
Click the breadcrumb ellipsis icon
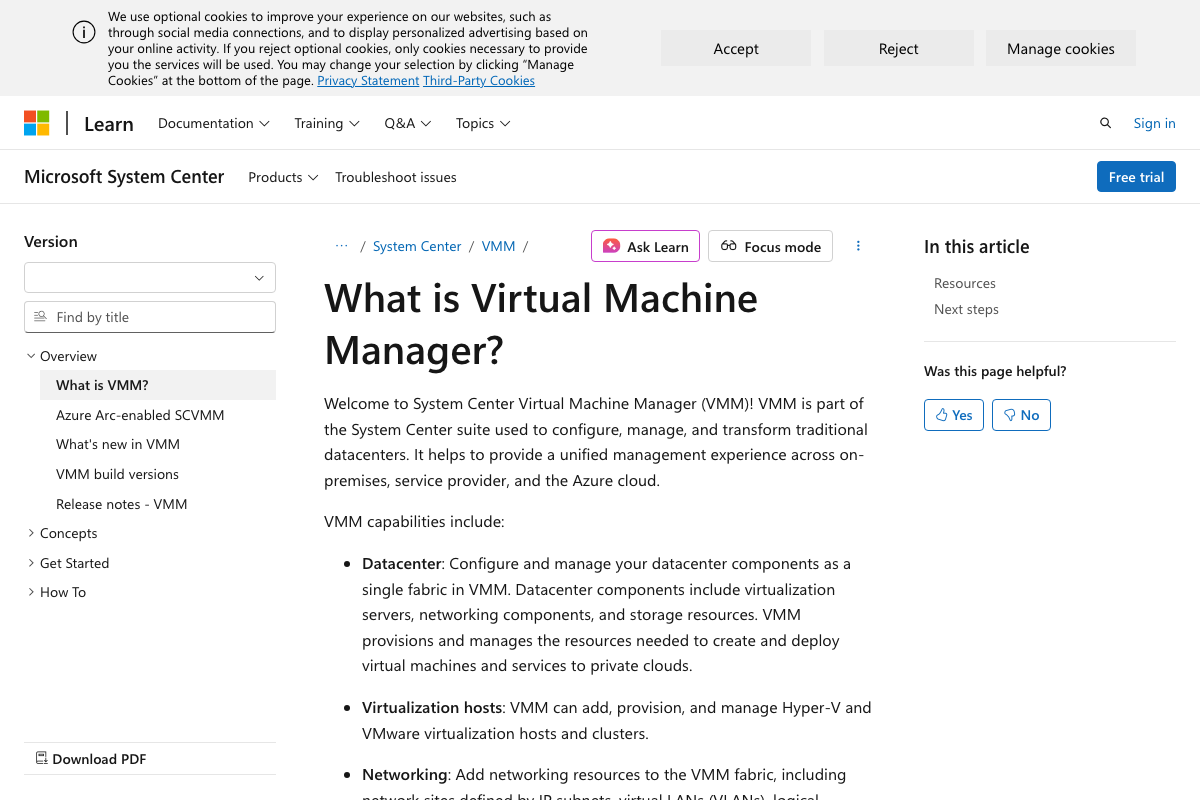pos(342,246)
